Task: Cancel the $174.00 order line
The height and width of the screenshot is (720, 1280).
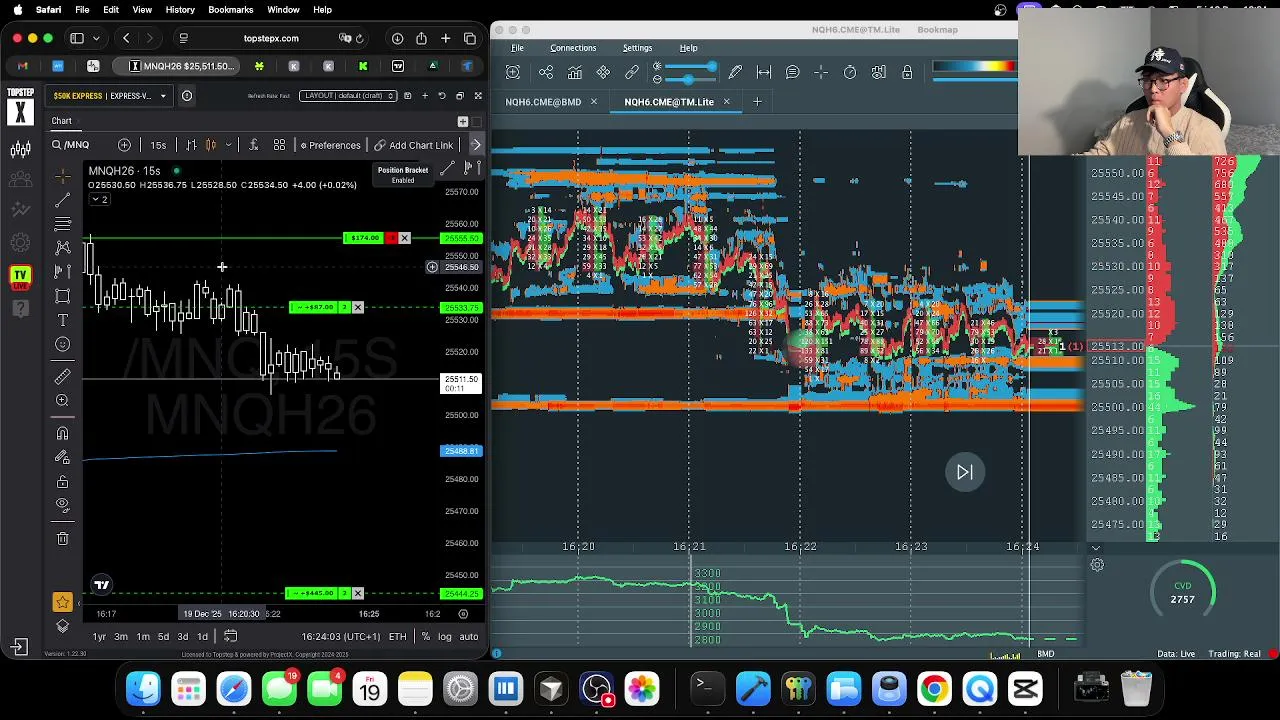Action: coord(404,238)
